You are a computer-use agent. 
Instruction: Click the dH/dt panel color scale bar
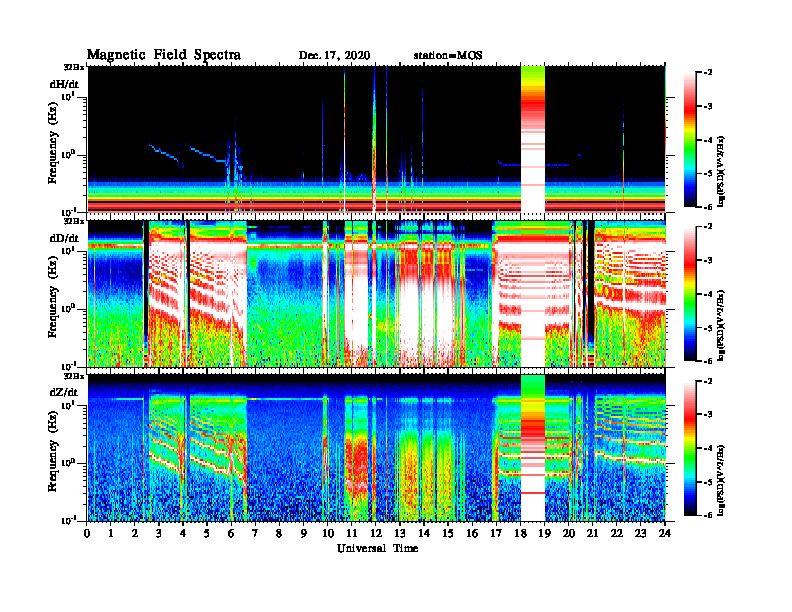click(689, 139)
